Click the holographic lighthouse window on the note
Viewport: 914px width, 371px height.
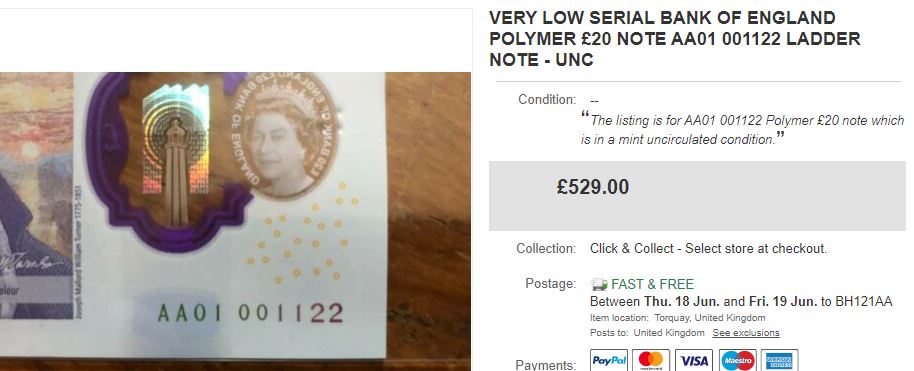pyautogui.click(x=175, y=153)
